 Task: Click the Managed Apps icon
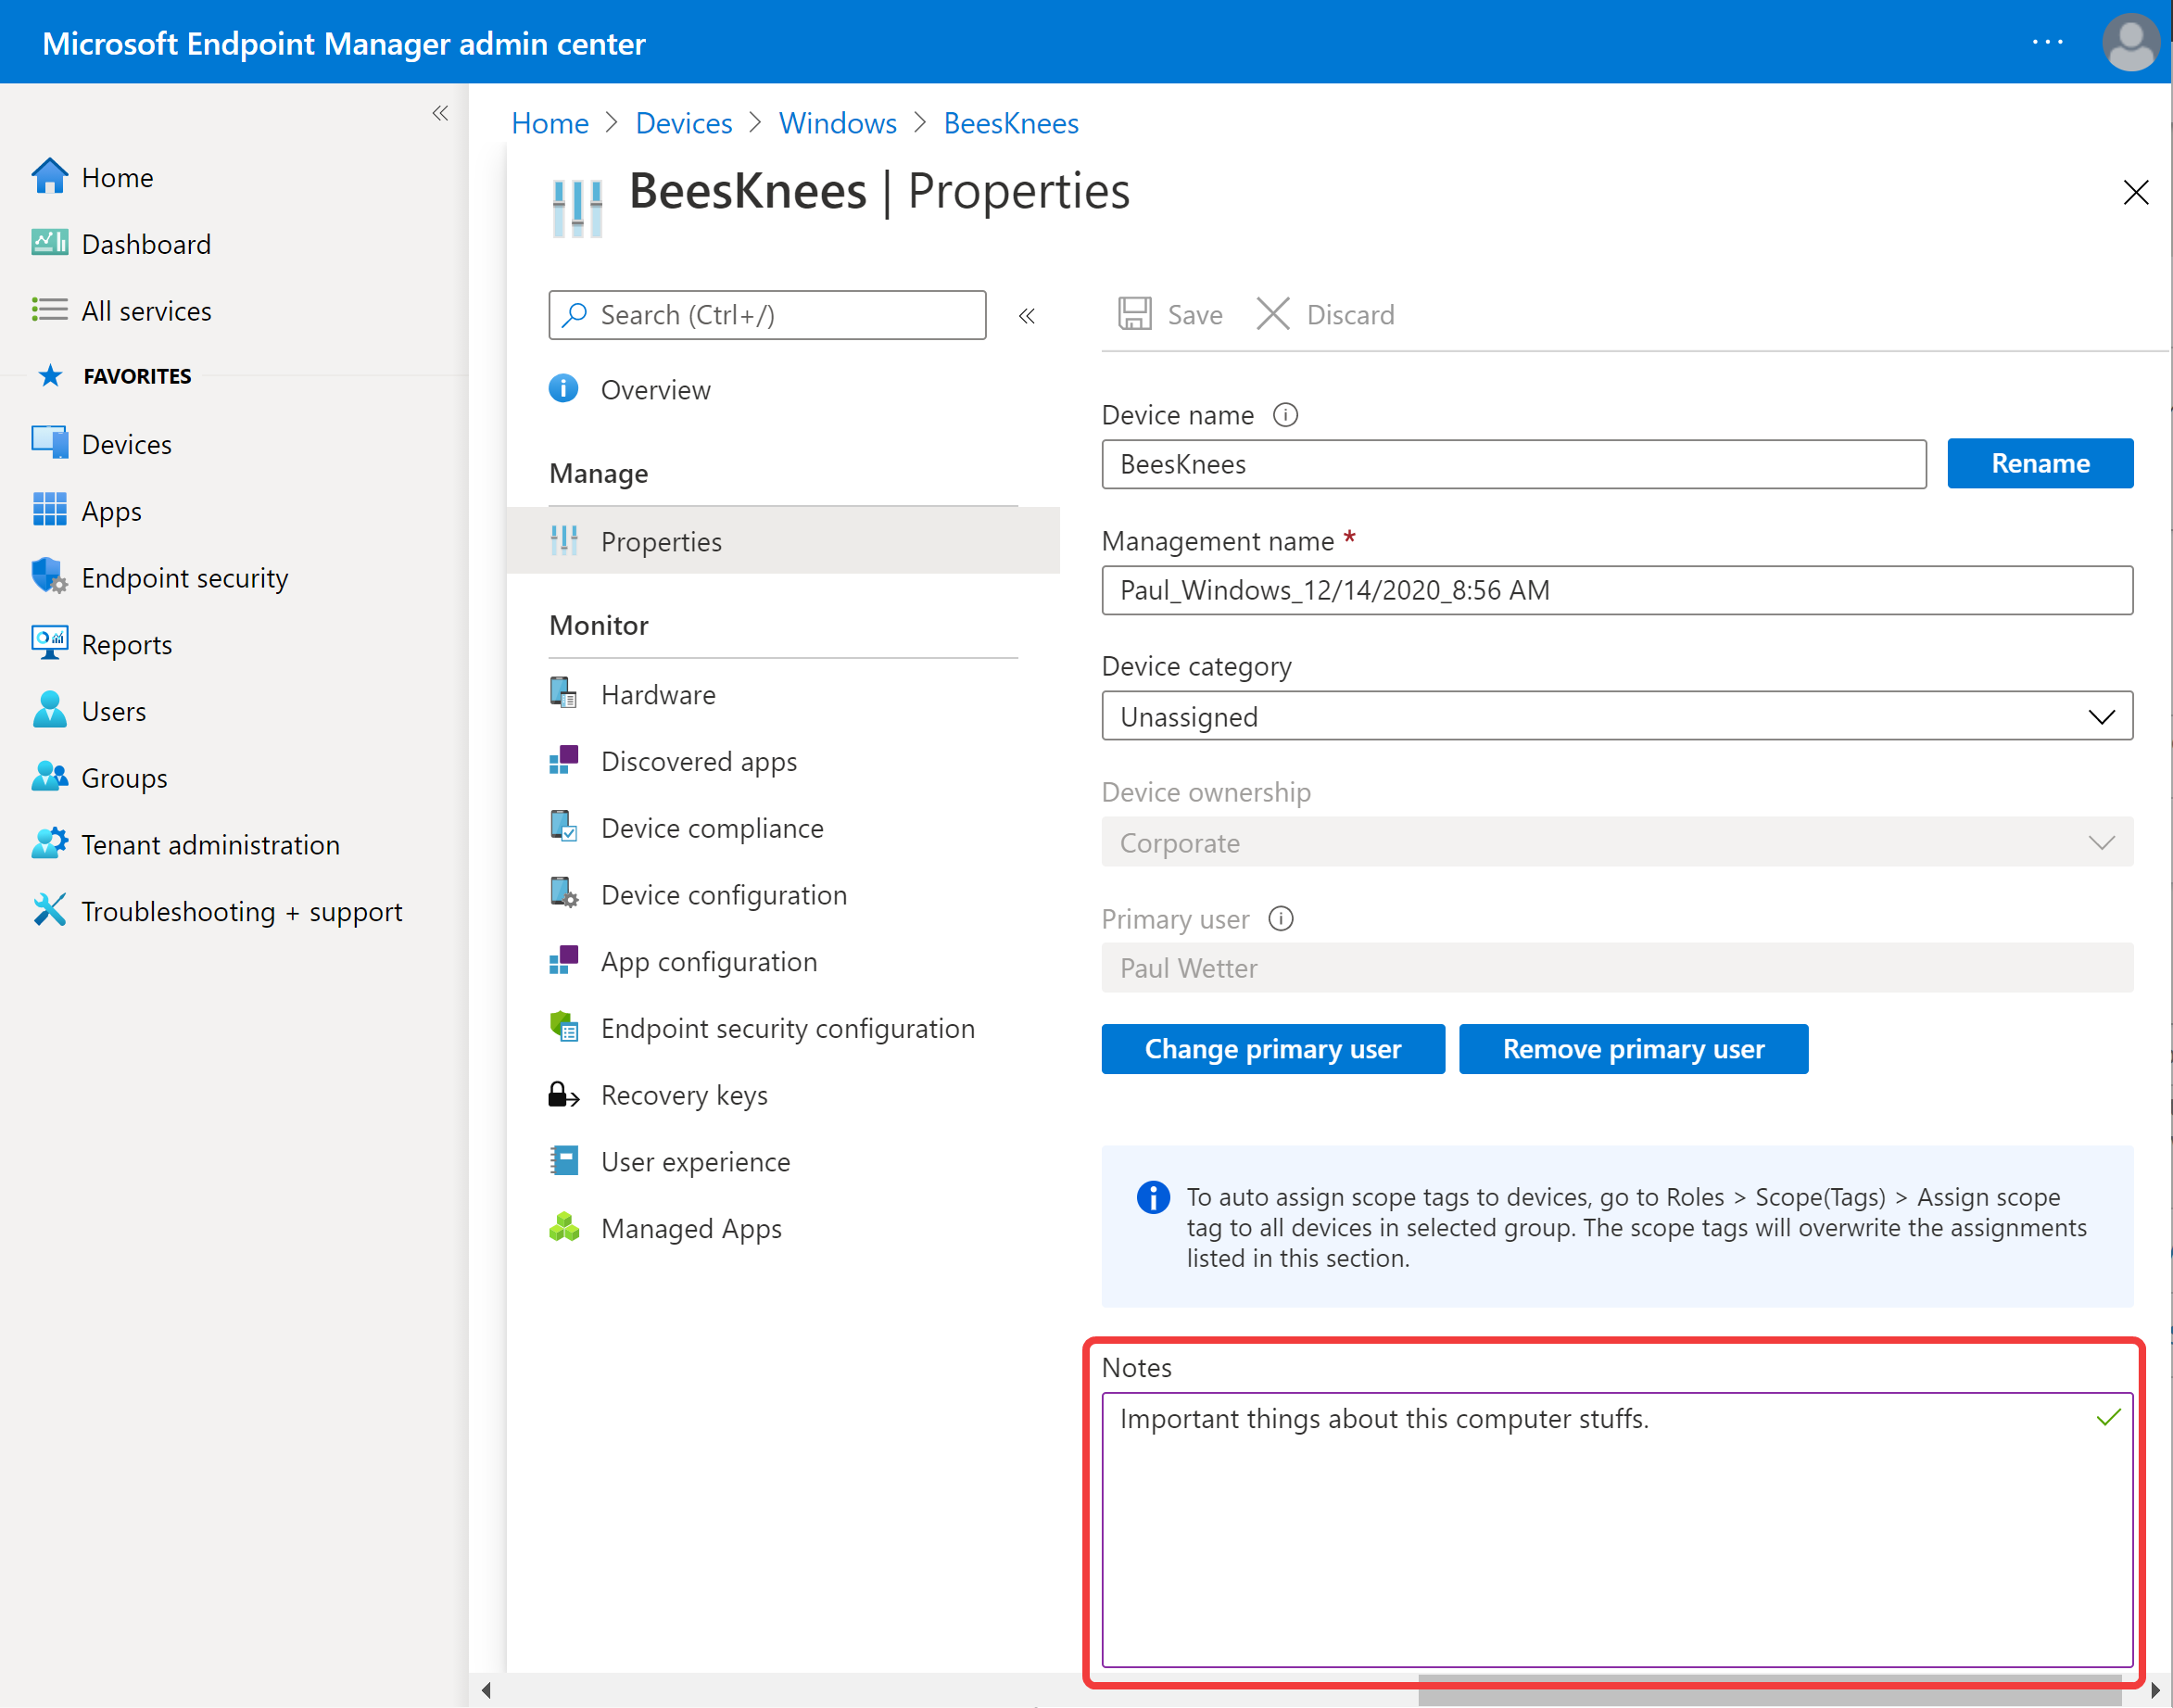[x=563, y=1228]
